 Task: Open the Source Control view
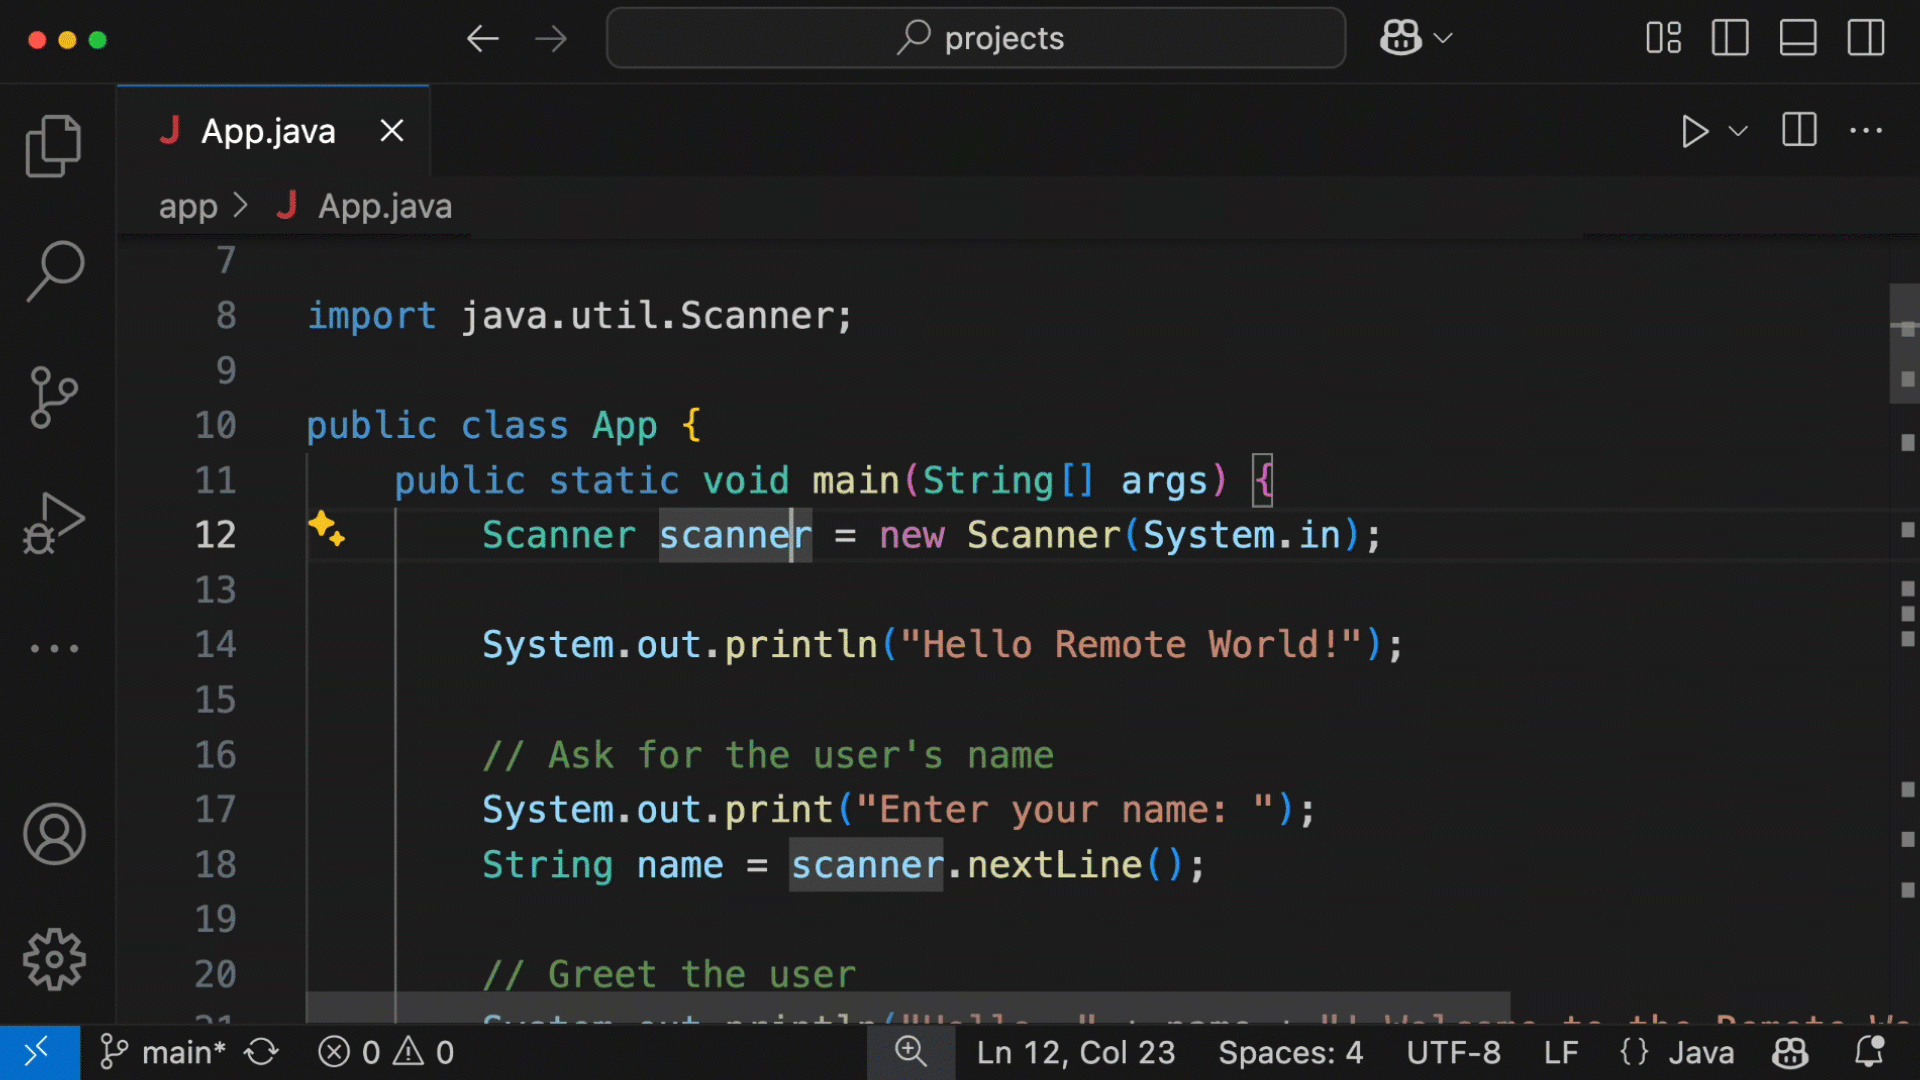coord(54,397)
